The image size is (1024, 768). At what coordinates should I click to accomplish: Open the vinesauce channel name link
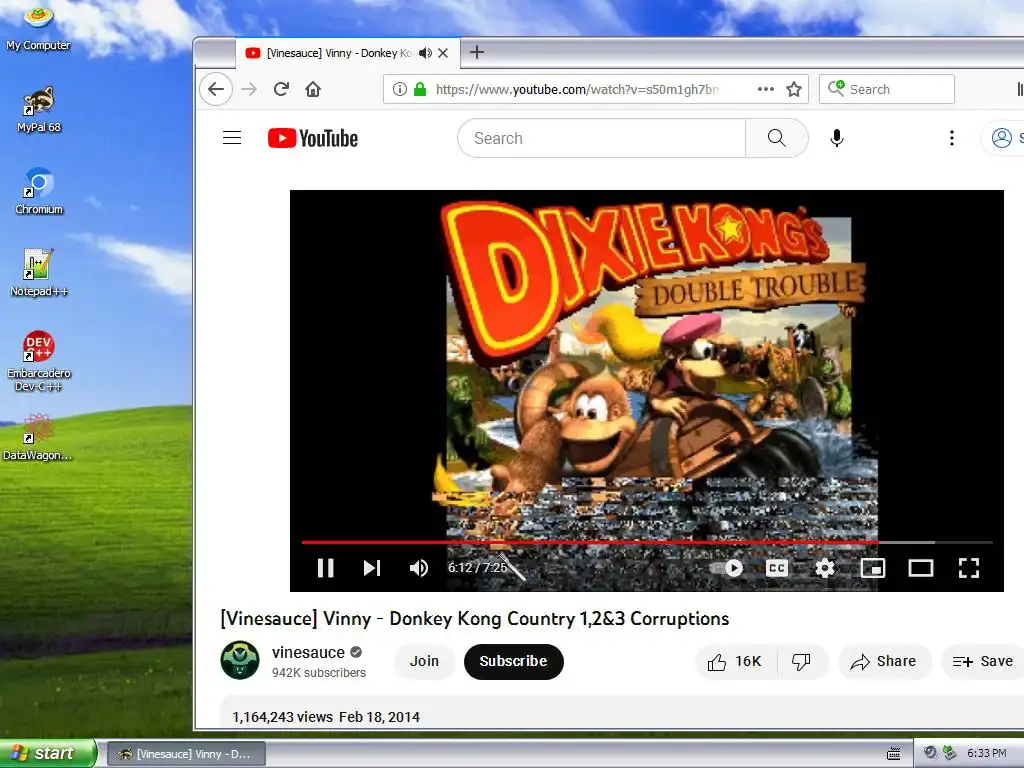[308, 652]
